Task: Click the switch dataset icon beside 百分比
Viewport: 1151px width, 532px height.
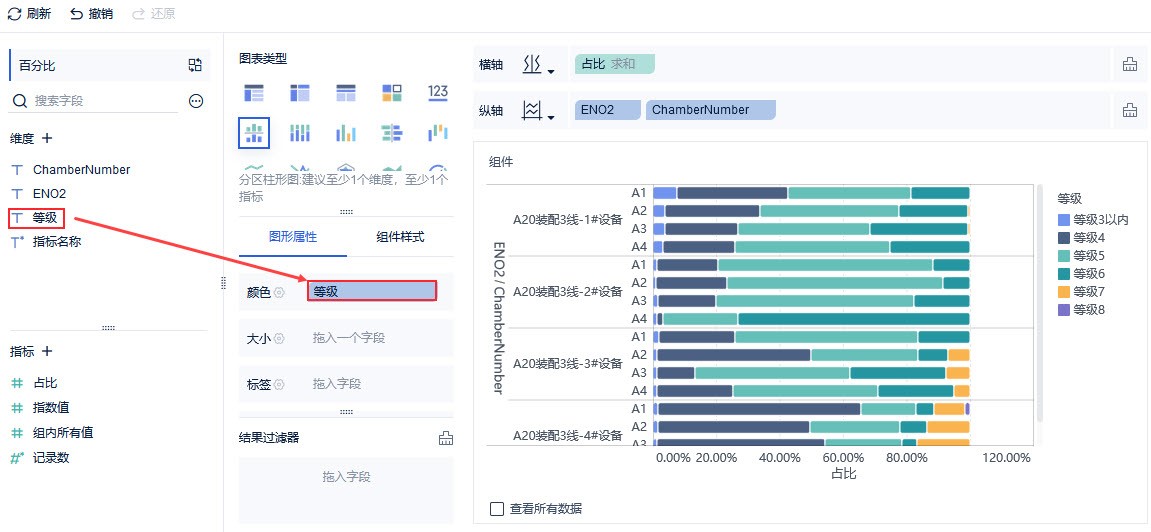Action: pos(195,65)
